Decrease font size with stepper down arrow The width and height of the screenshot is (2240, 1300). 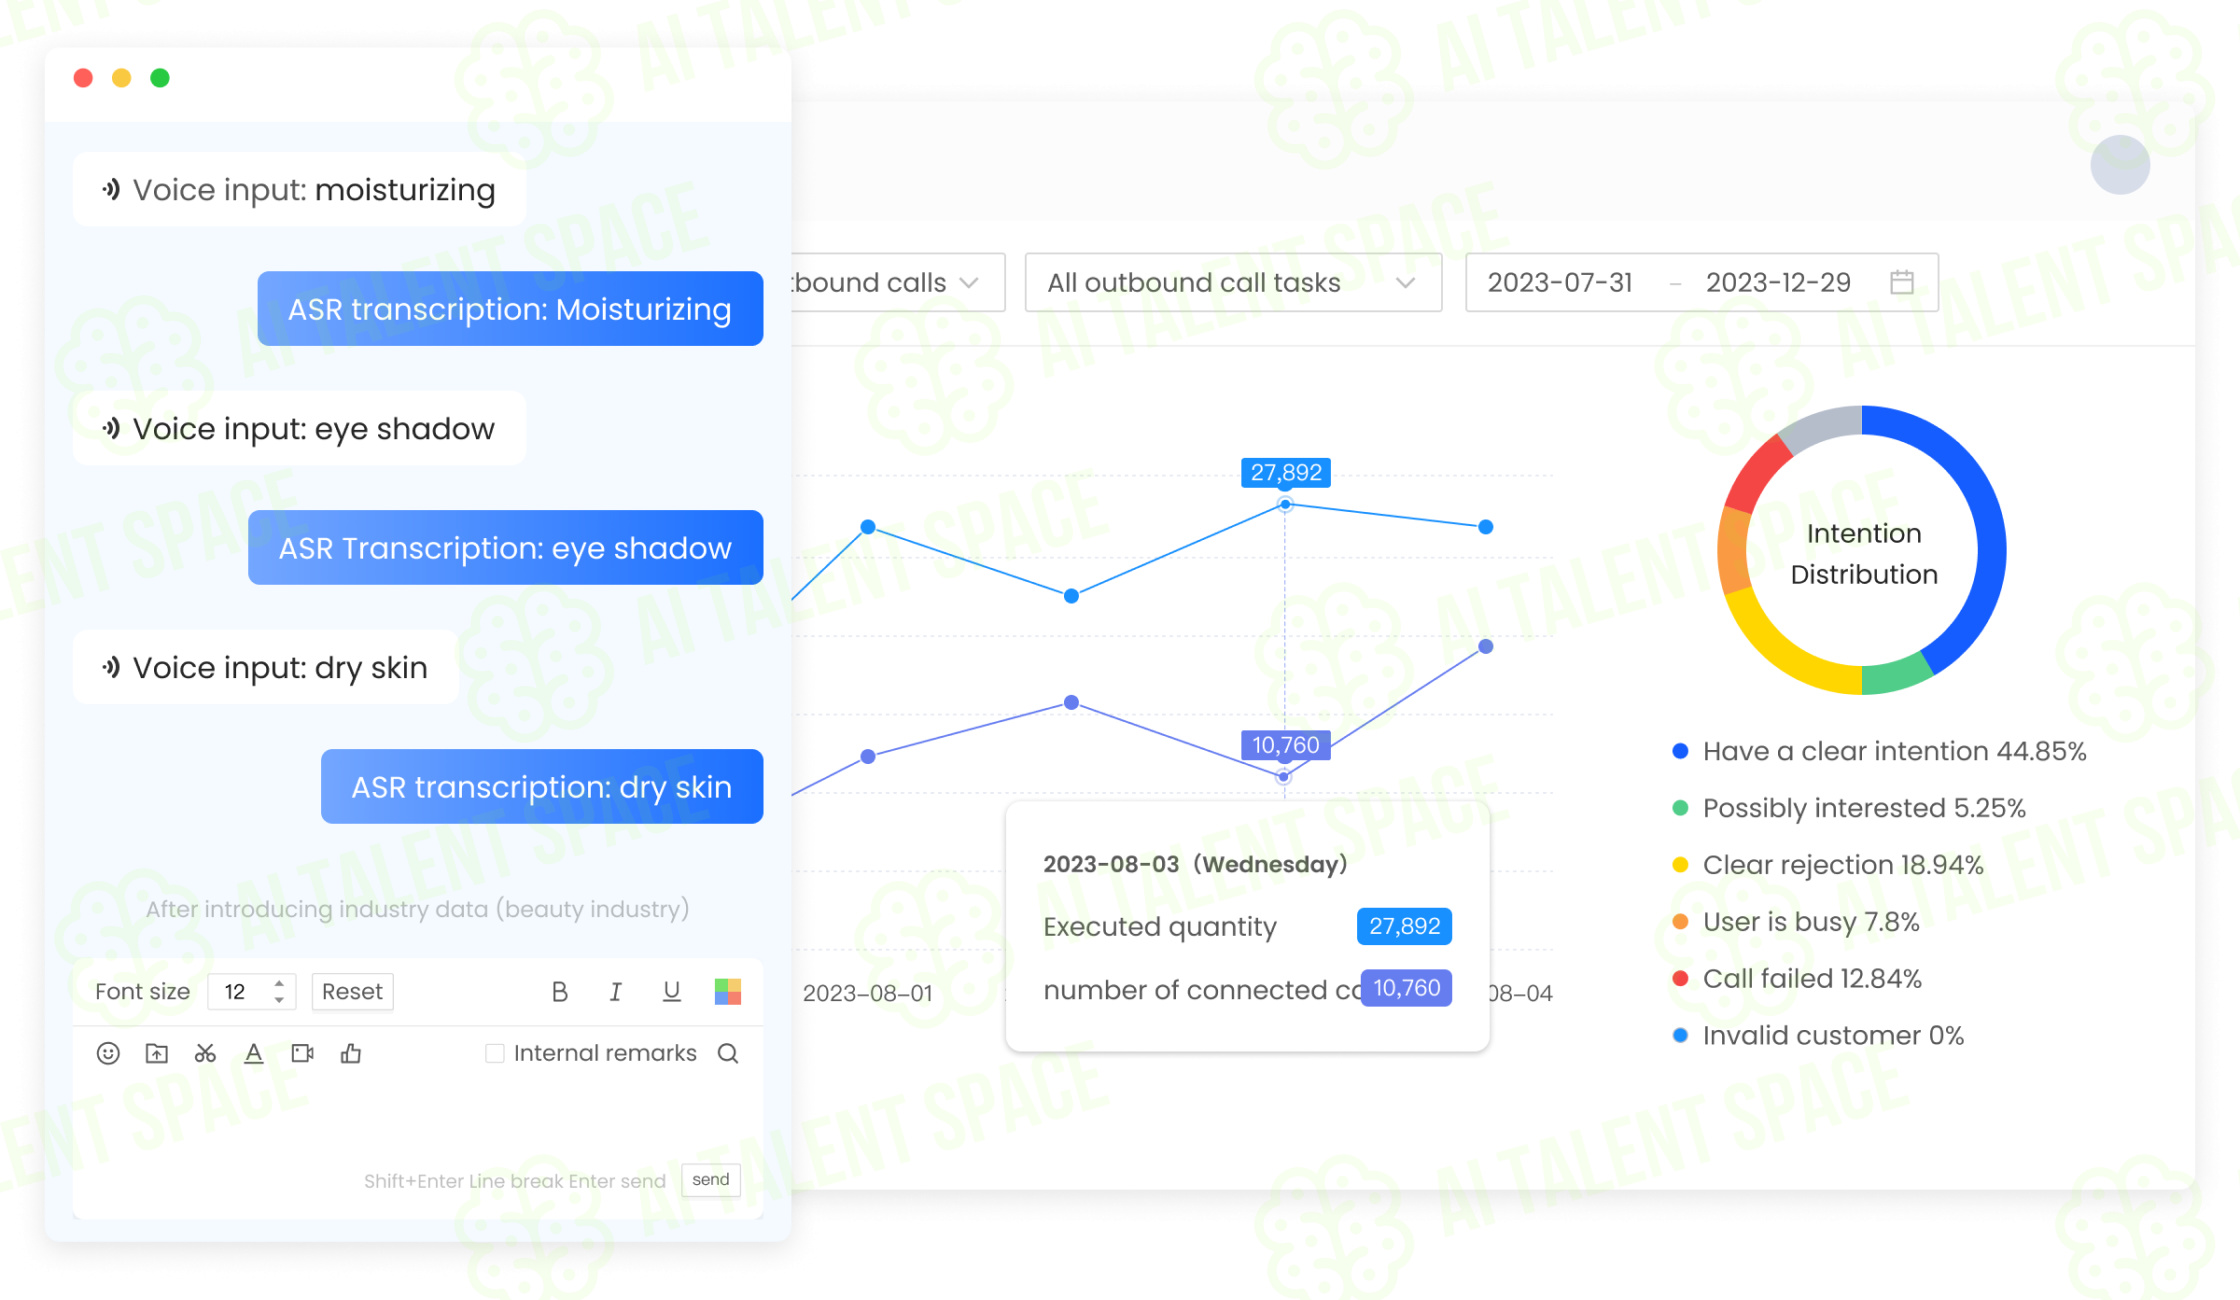[x=279, y=1000]
